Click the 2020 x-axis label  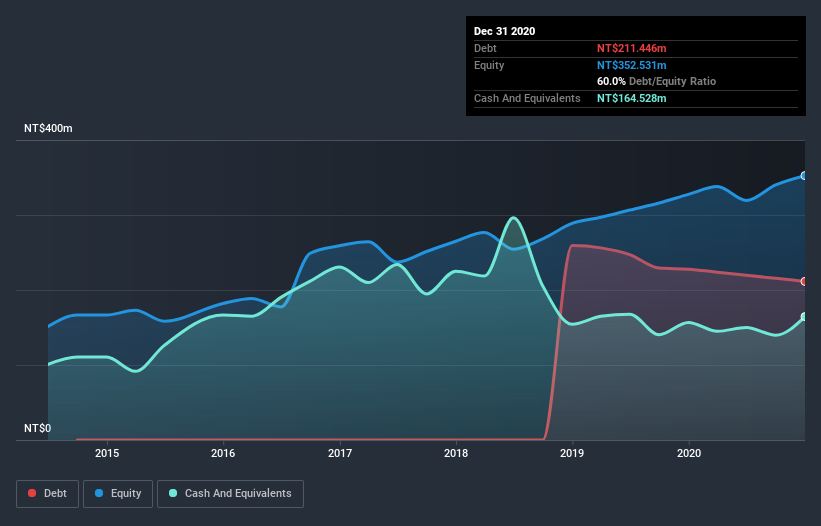[x=689, y=453]
